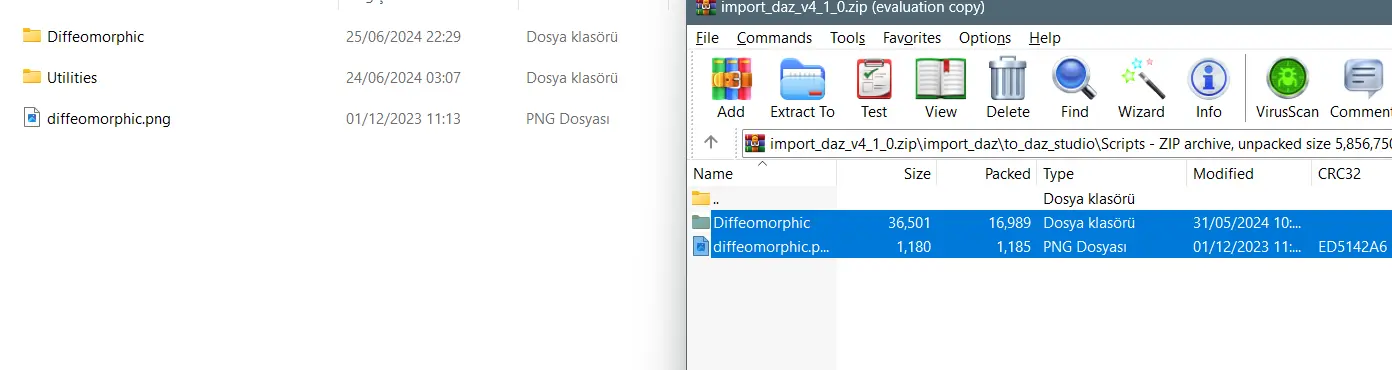
Task: Click the Diffeomorphic folder icon in Explorer
Action: pos(31,36)
